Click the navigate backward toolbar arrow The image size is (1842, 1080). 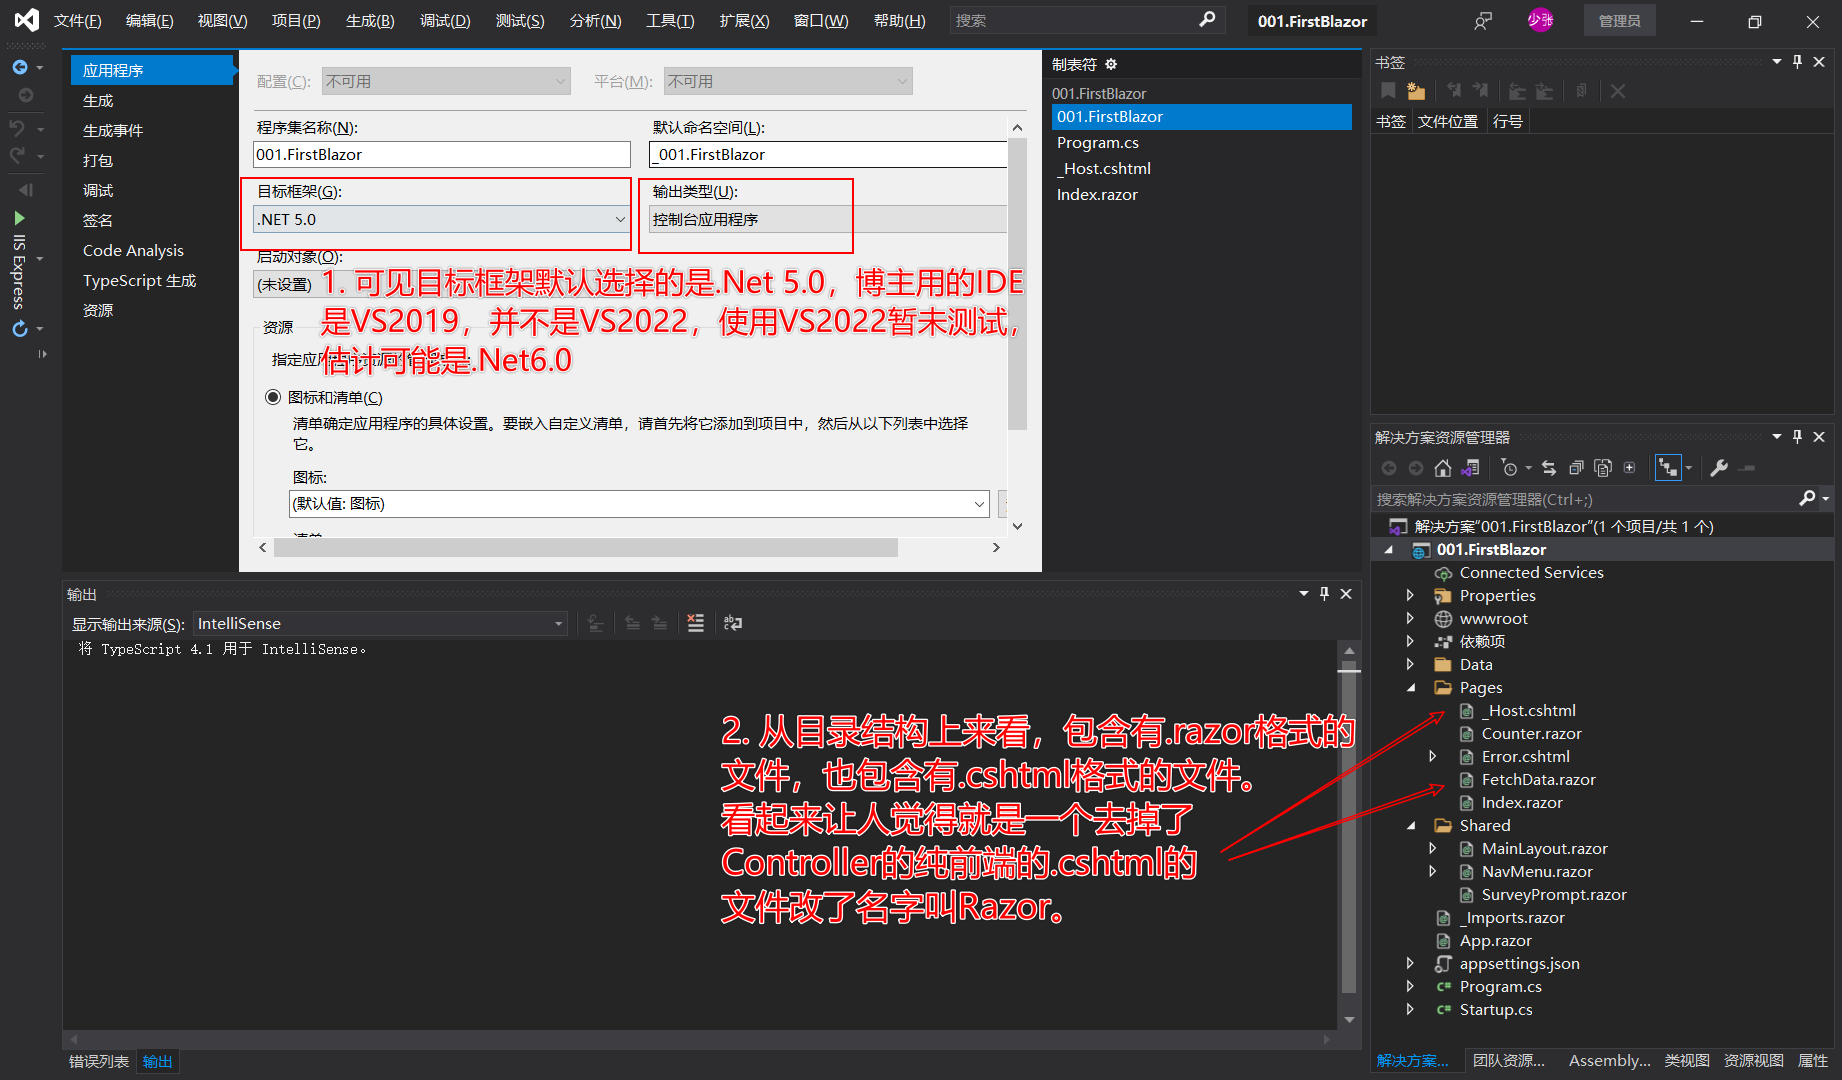pos(19,67)
